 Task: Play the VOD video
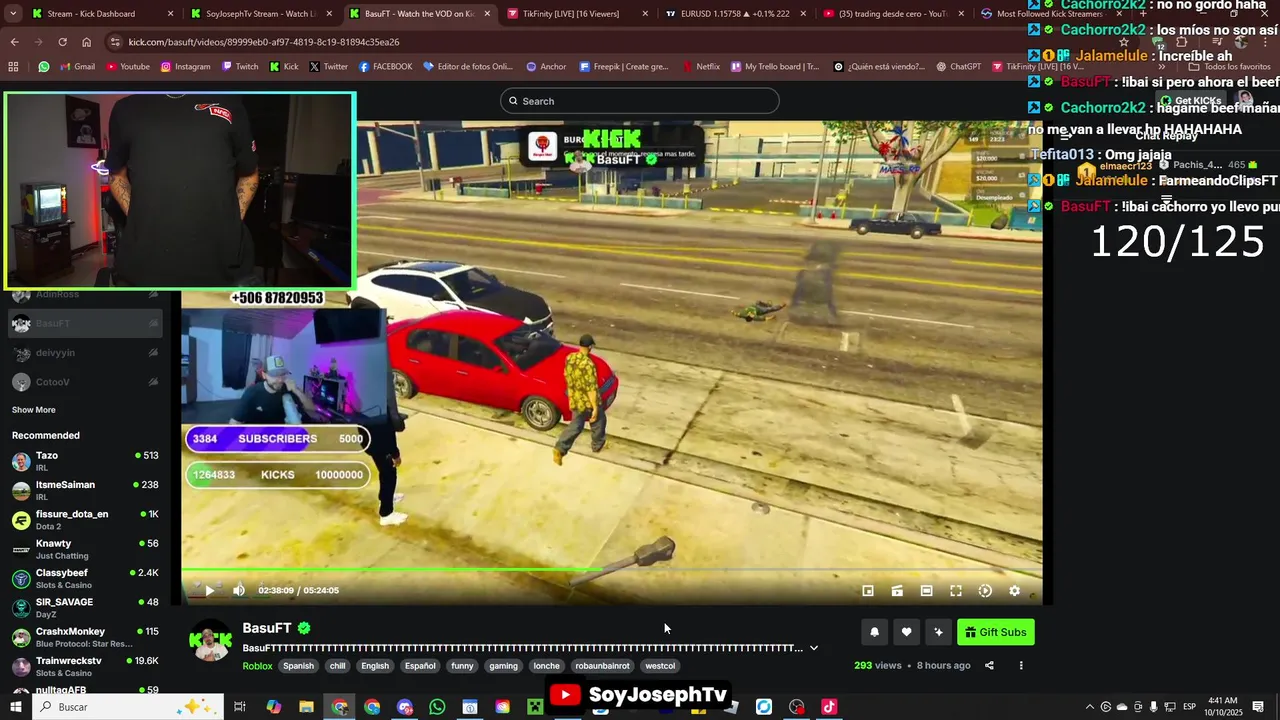point(209,591)
